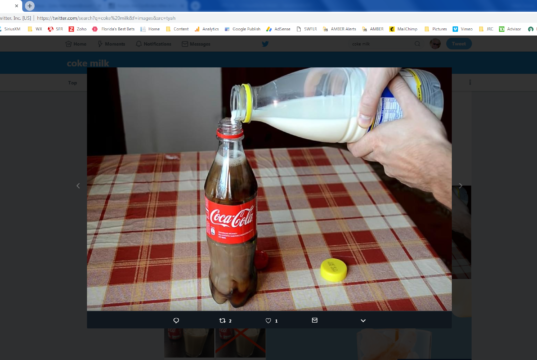Open the SWFLR bookmark
This screenshot has height=360, width=537.
pyautogui.click(x=307, y=29)
